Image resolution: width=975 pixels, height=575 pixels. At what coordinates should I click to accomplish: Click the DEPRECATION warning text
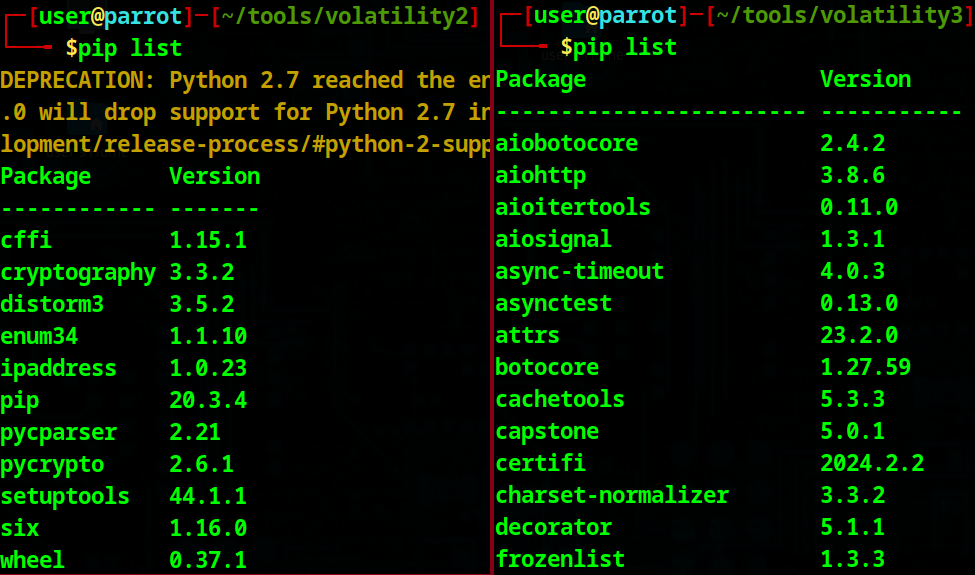coord(245,113)
